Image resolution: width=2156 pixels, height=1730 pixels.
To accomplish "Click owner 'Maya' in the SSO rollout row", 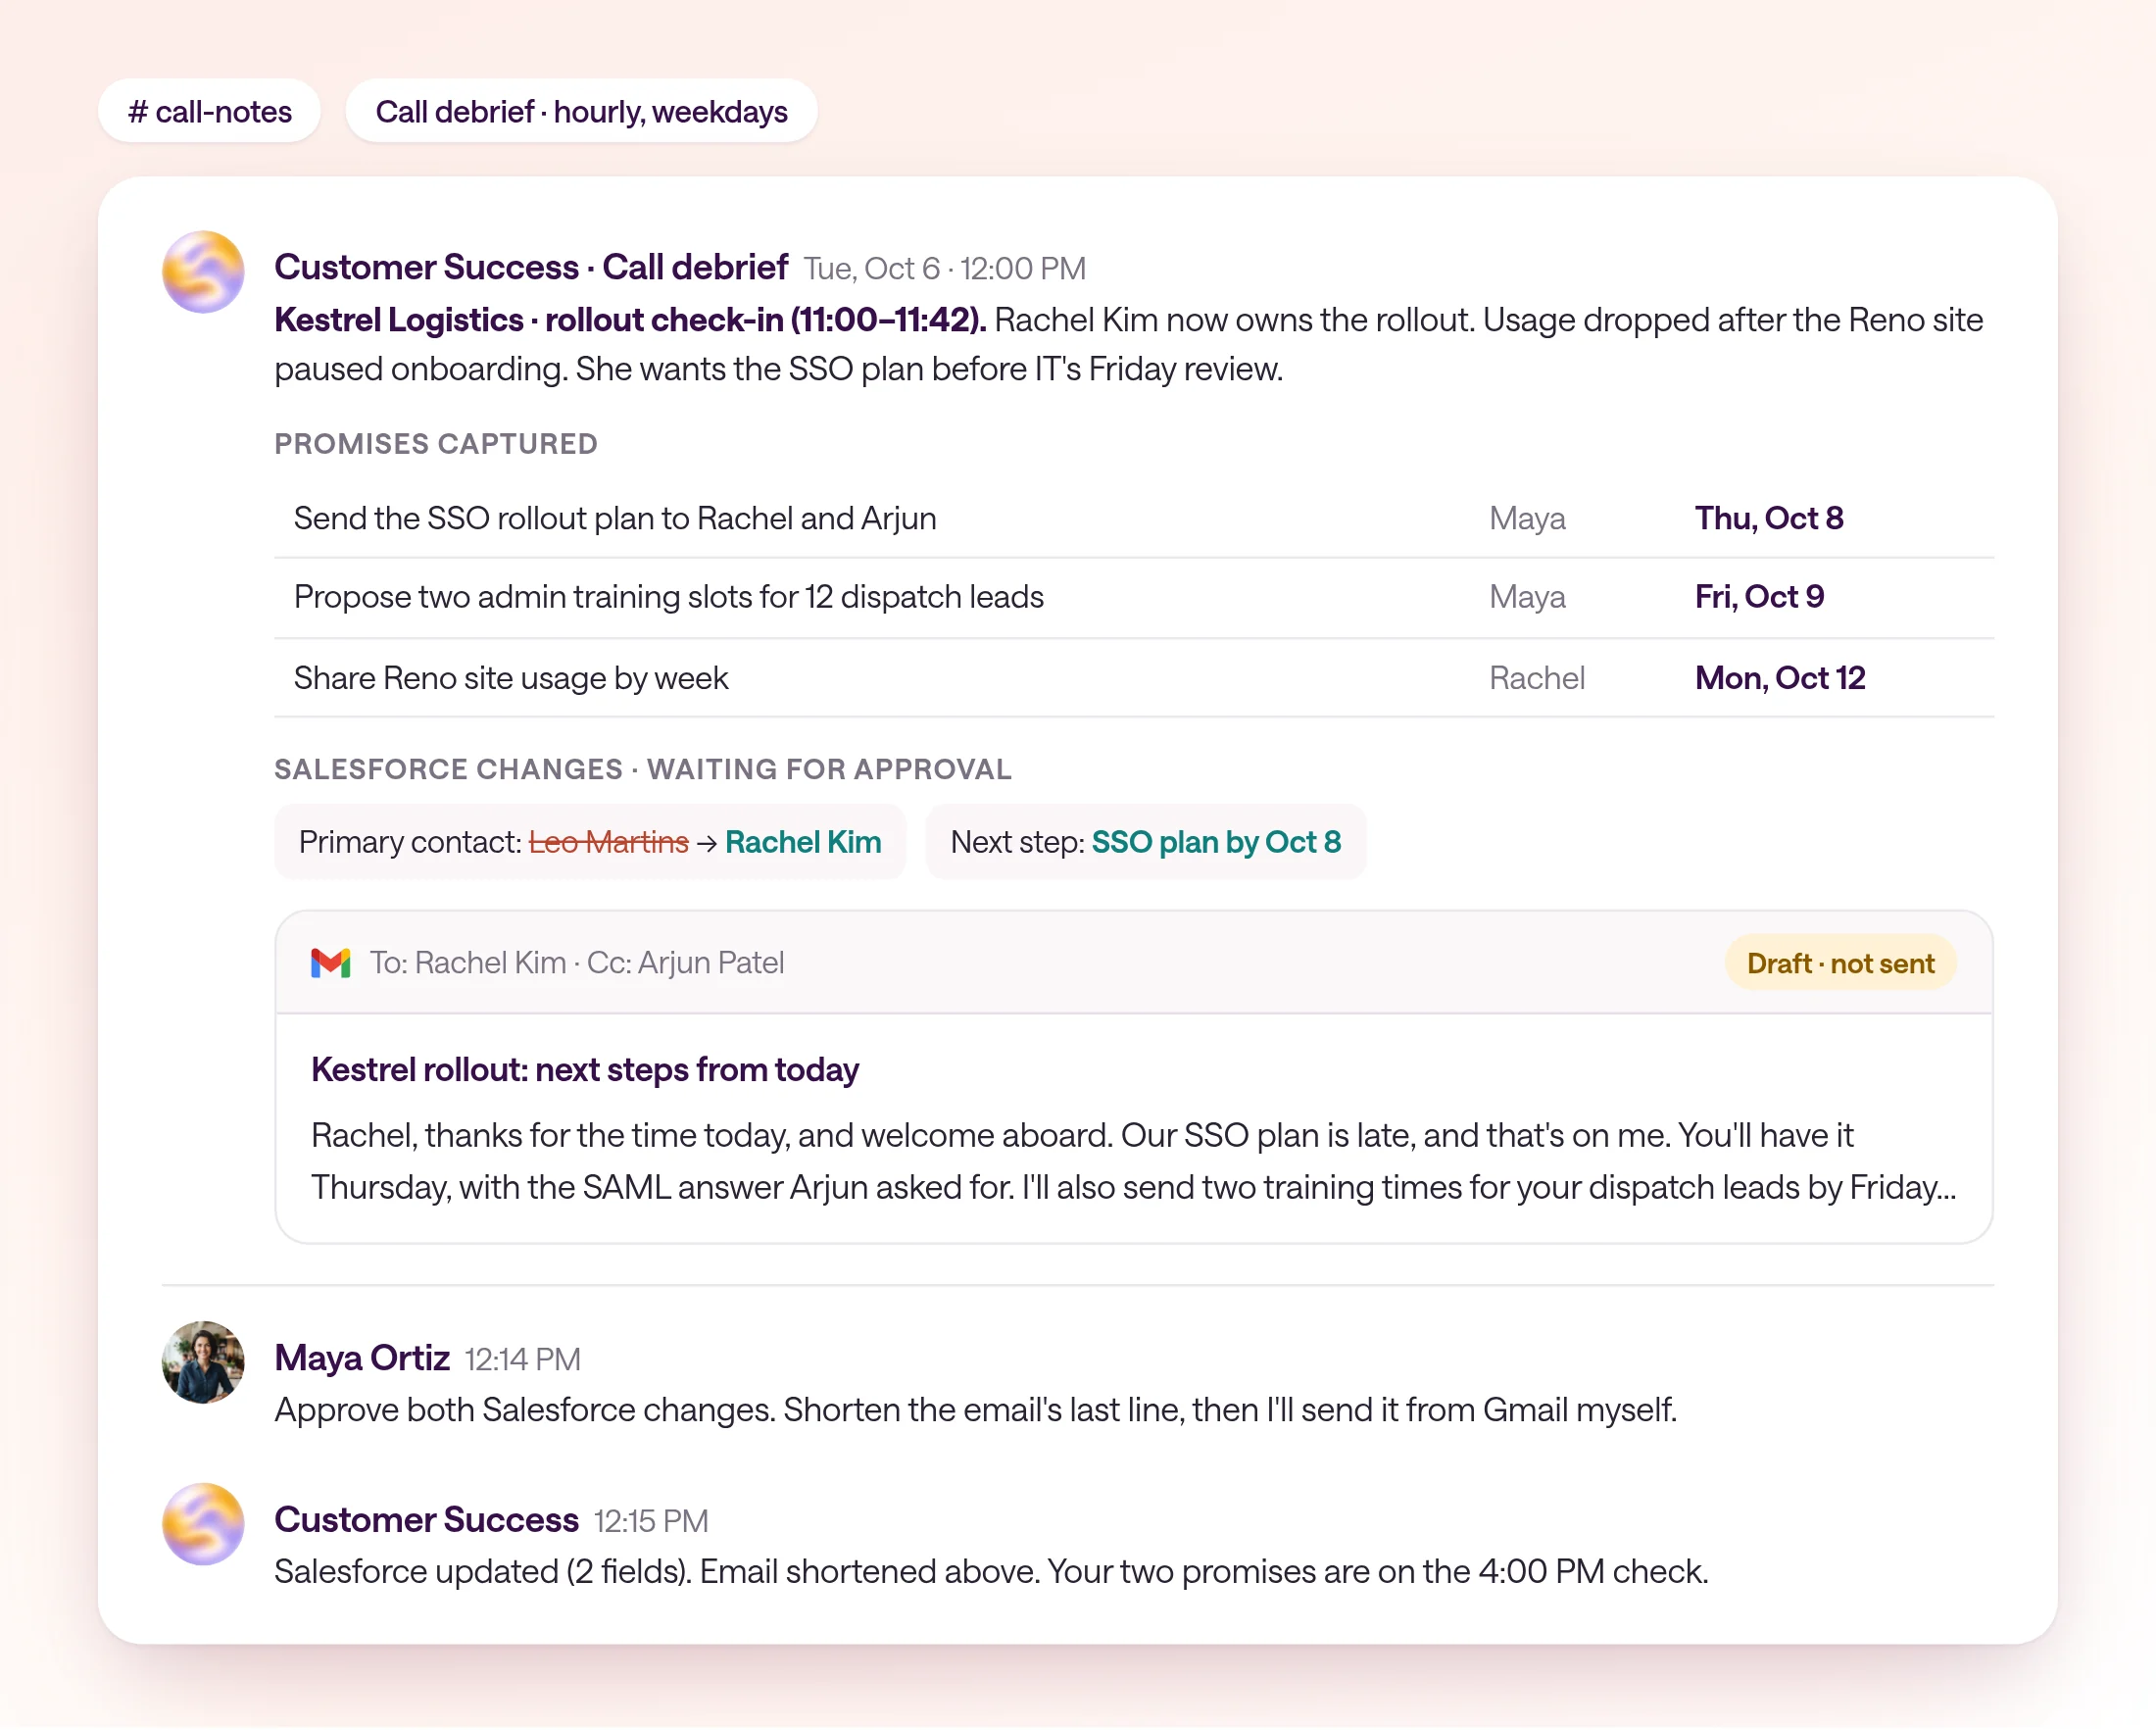I will (x=1527, y=519).
